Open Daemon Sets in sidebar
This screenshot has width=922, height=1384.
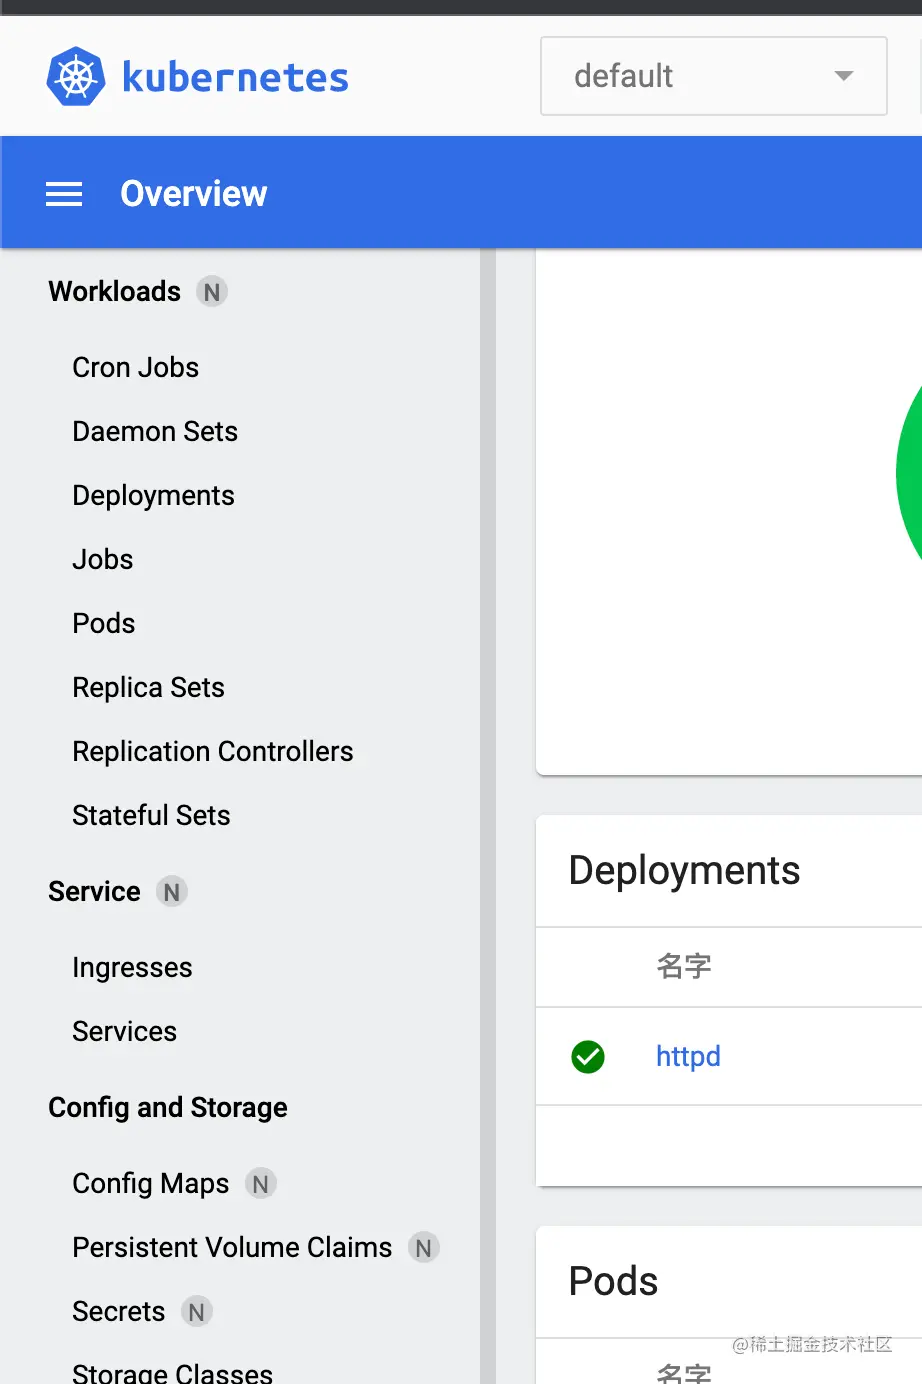click(x=155, y=432)
